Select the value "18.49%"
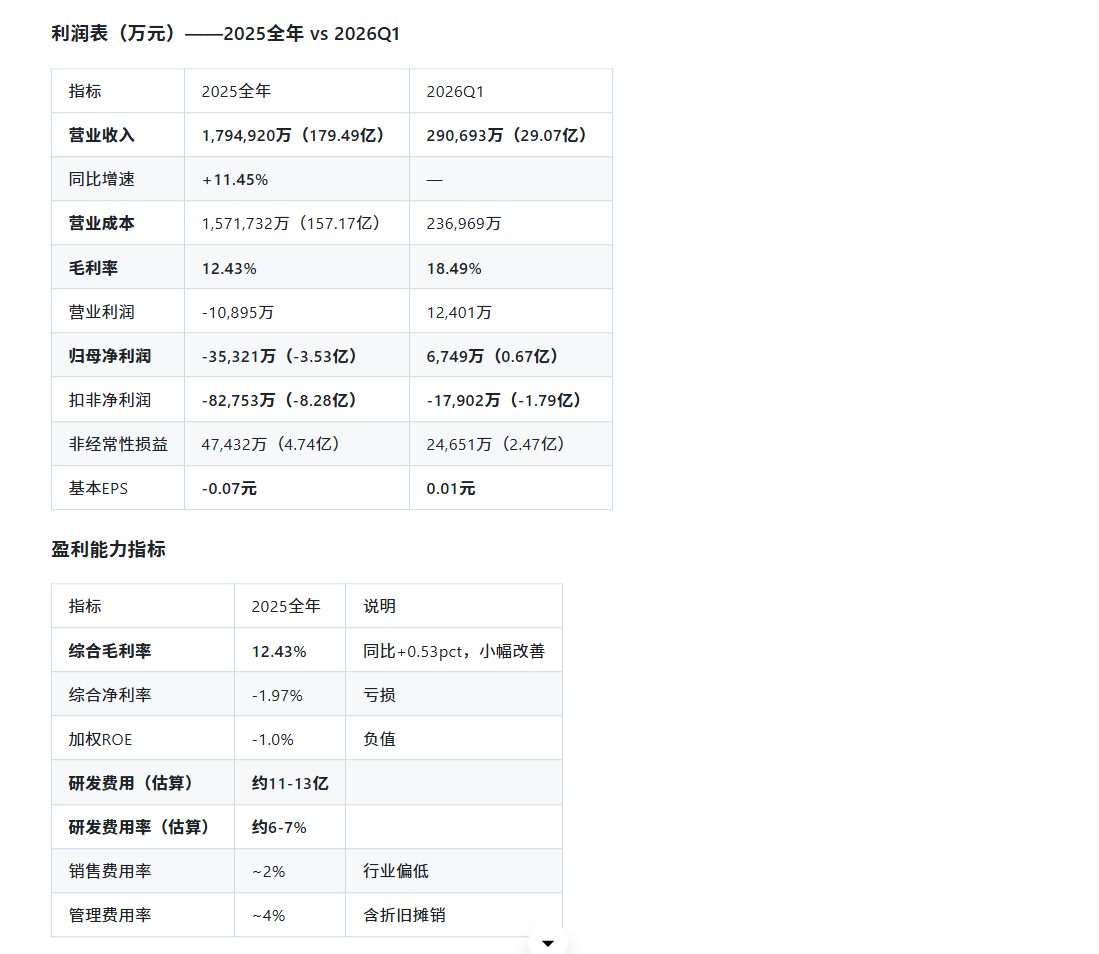The width and height of the screenshot is (1099, 954). [454, 269]
